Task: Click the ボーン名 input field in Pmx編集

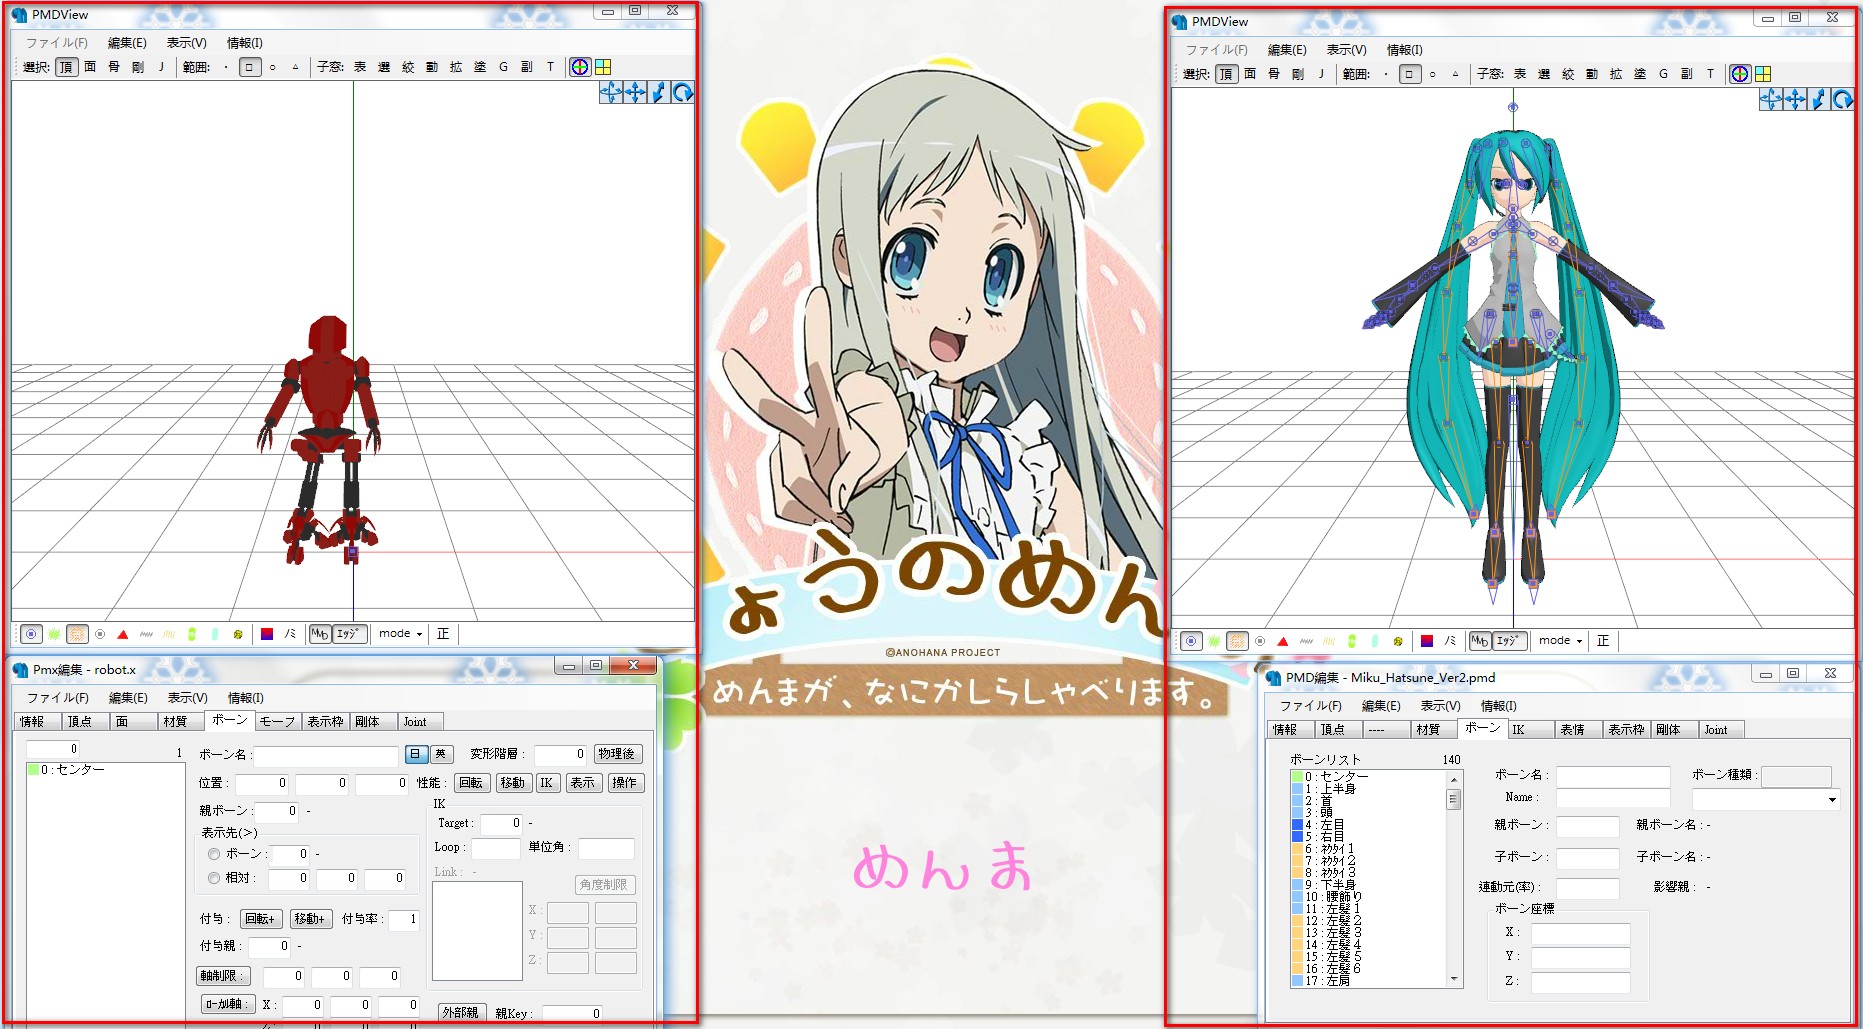Action: [x=326, y=755]
